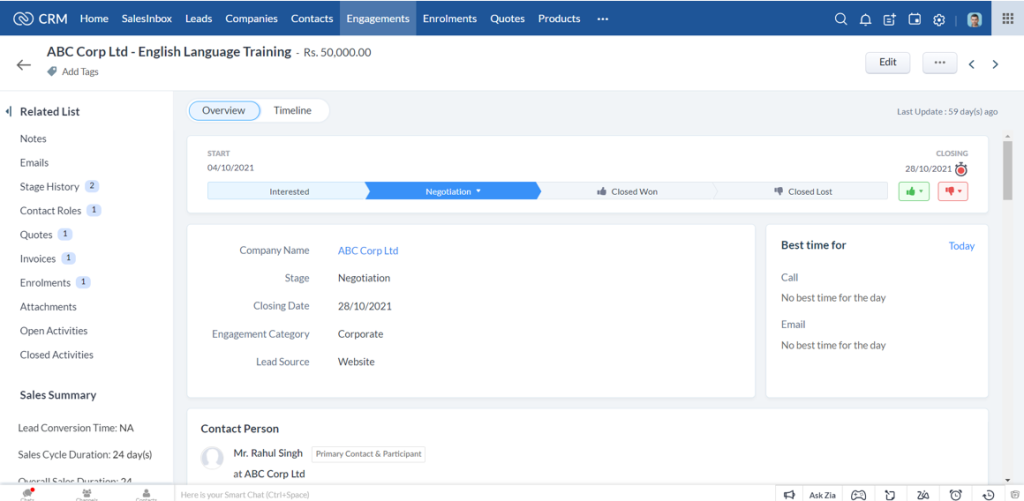Open the SalesInbox tab
This screenshot has height=501, width=1024.
click(x=147, y=19)
